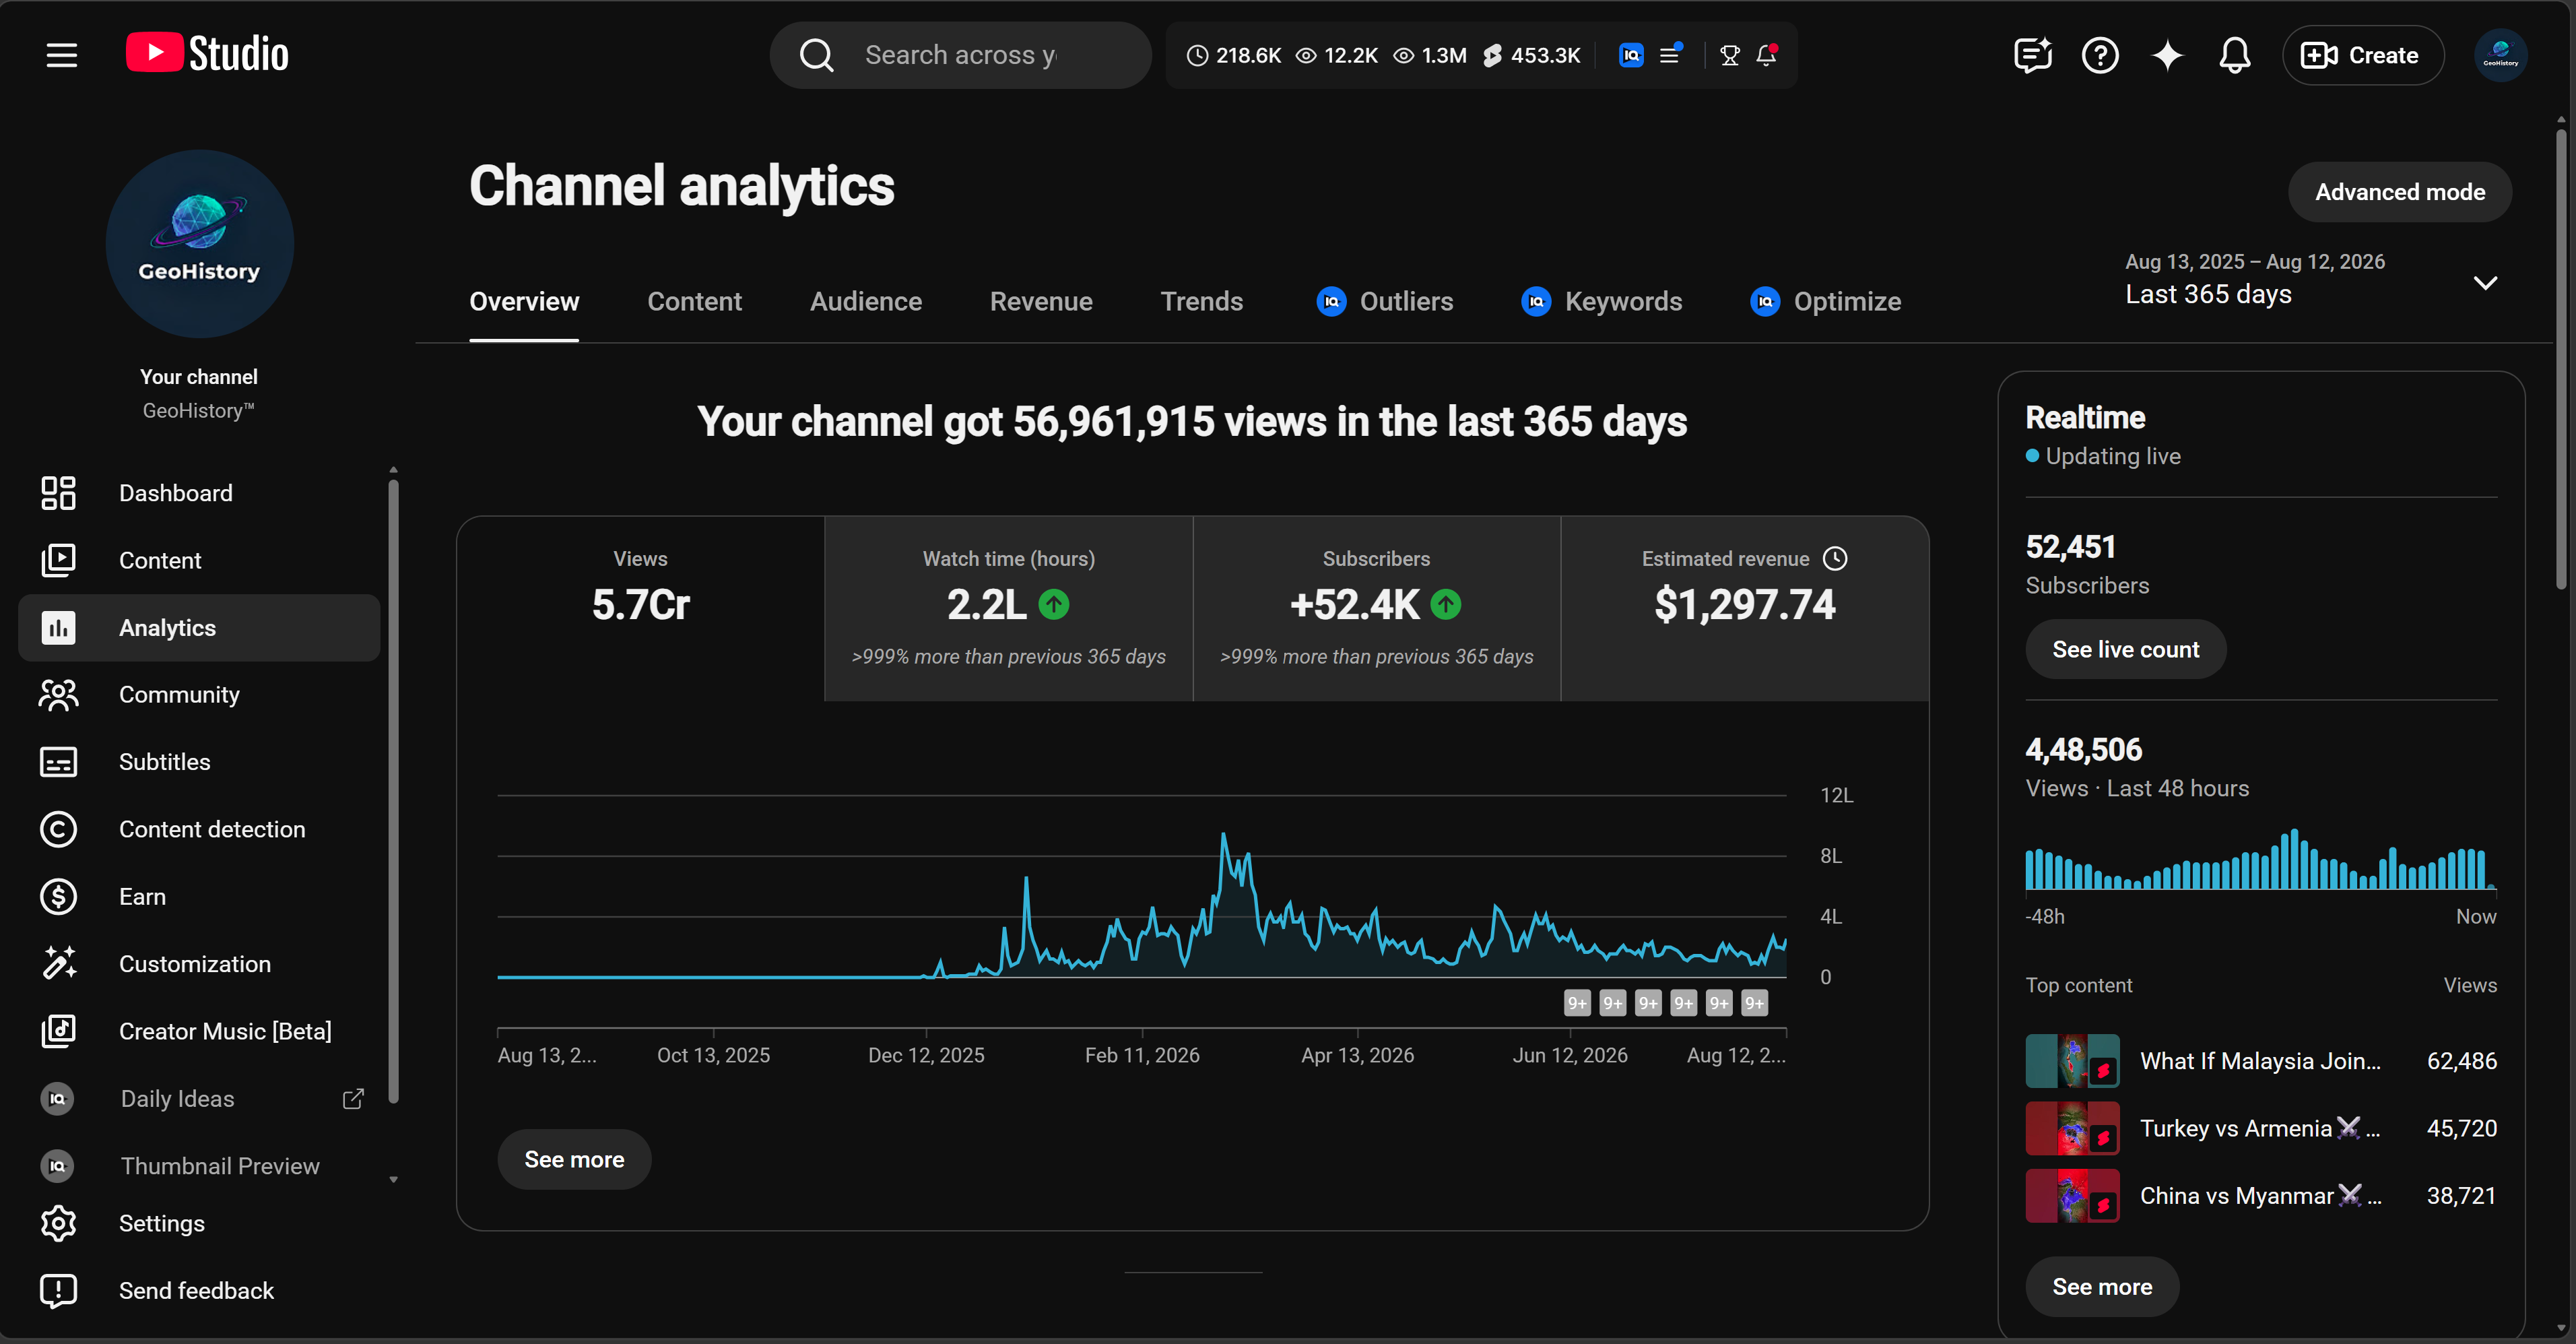Select the Subscribers metric card
Viewport: 2576px width, 1344px height.
(1376, 609)
